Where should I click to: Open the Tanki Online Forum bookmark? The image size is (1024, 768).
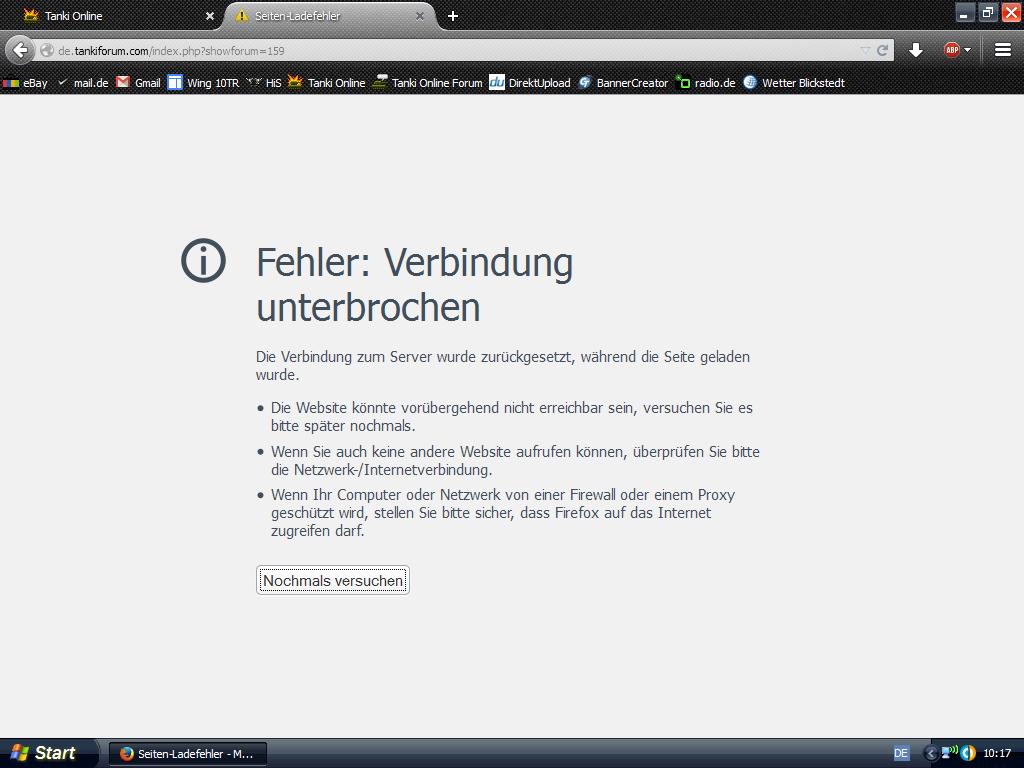pyautogui.click(x=427, y=83)
